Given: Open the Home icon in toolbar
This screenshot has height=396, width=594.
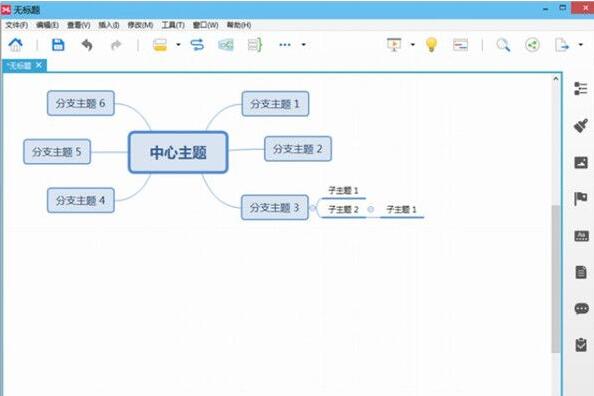Looking at the screenshot, I should click(x=16, y=45).
